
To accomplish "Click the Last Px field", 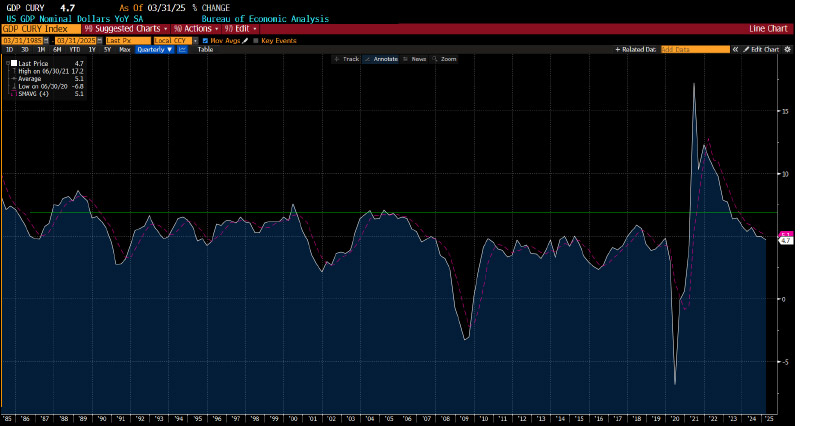I will [x=128, y=41].
